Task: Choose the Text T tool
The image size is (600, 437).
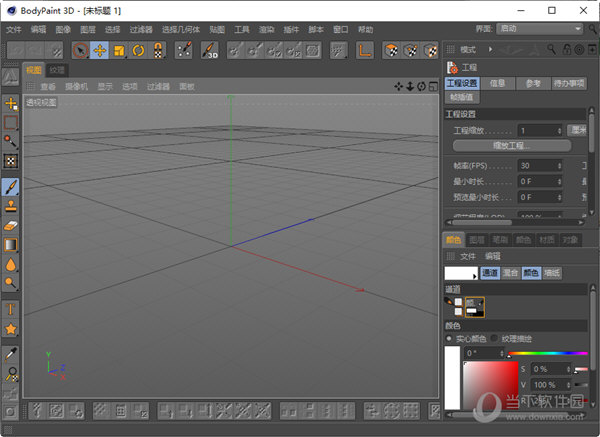Action: [x=11, y=309]
